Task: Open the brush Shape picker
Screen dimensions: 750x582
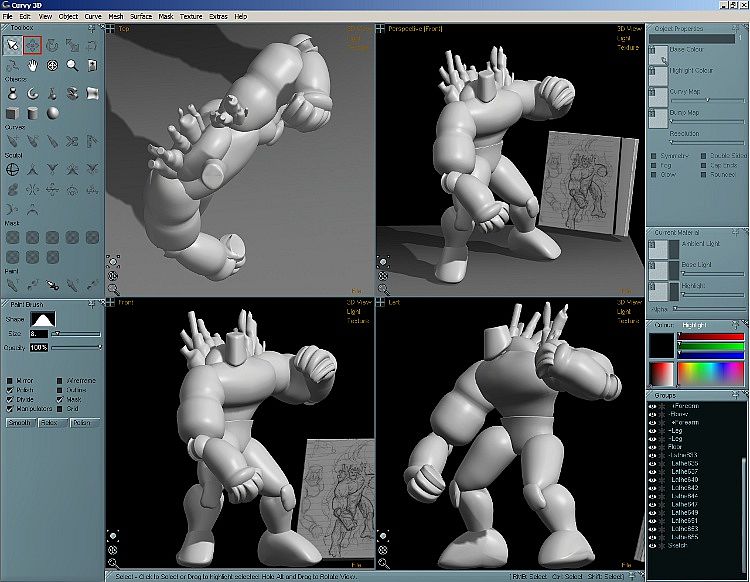Action: pos(42,318)
